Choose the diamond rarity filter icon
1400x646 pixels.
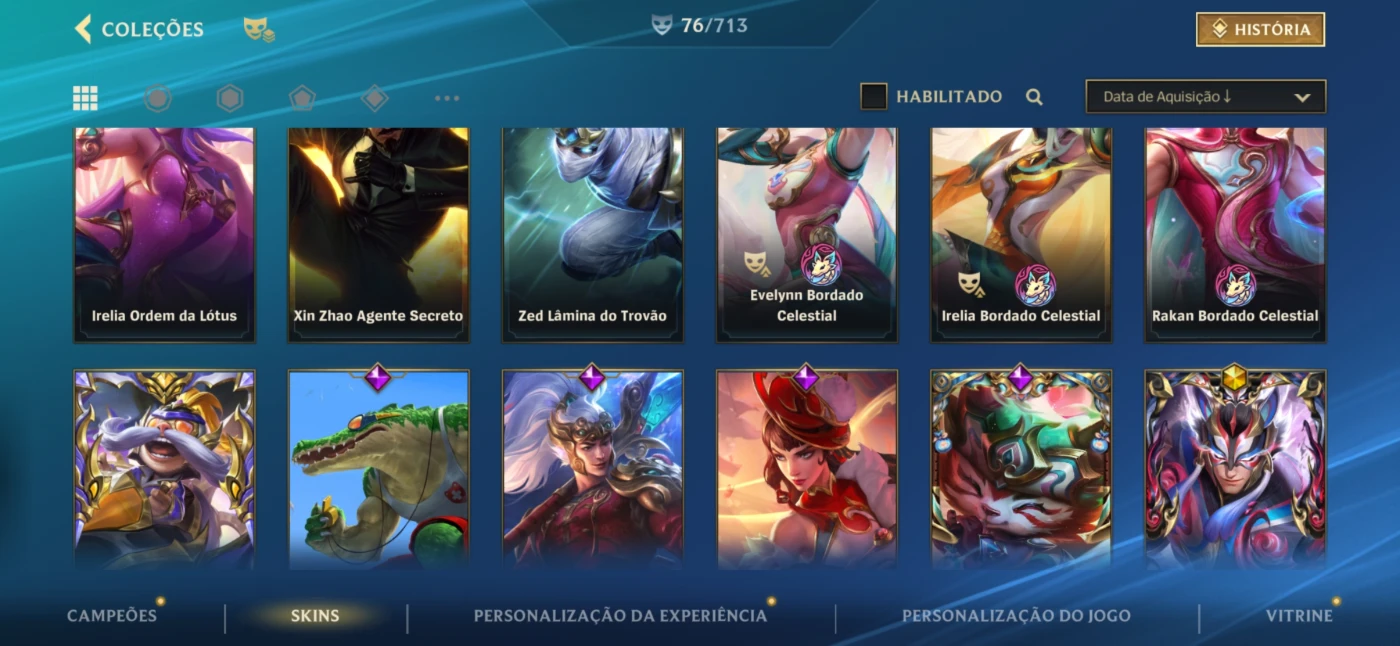[x=374, y=98]
